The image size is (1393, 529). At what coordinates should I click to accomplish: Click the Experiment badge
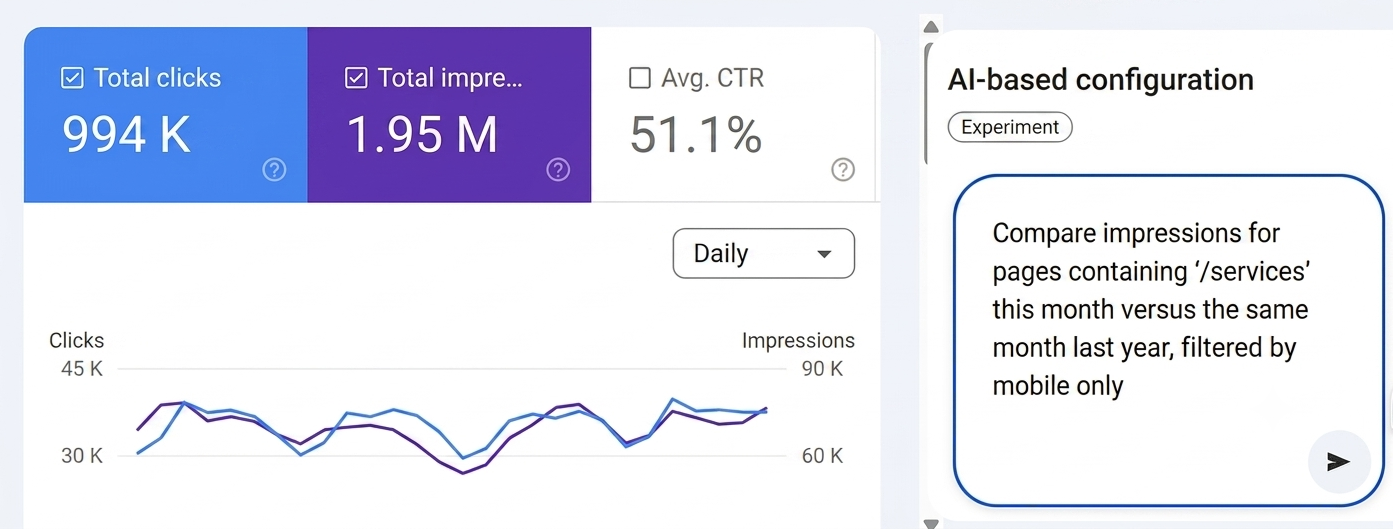click(x=1010, y=127)
